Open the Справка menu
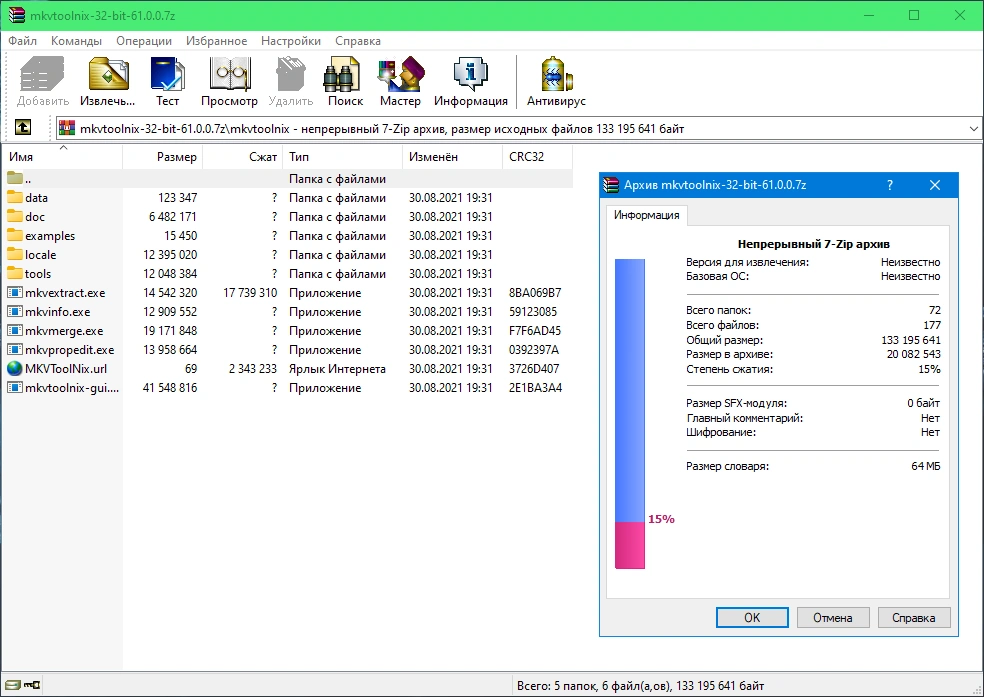984x697 pixels. click(358, 41)
